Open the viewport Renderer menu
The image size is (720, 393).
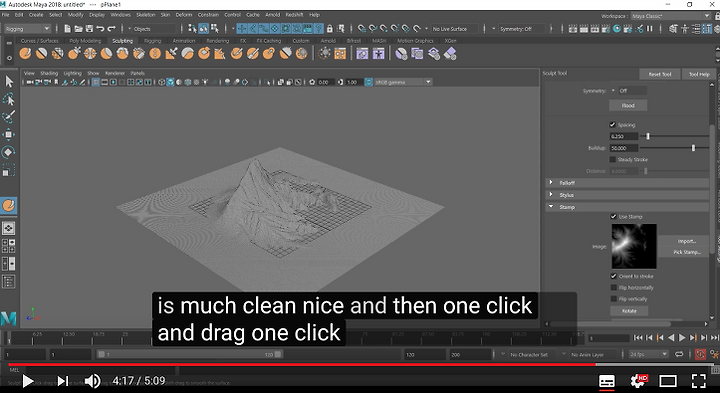[115, 73]
